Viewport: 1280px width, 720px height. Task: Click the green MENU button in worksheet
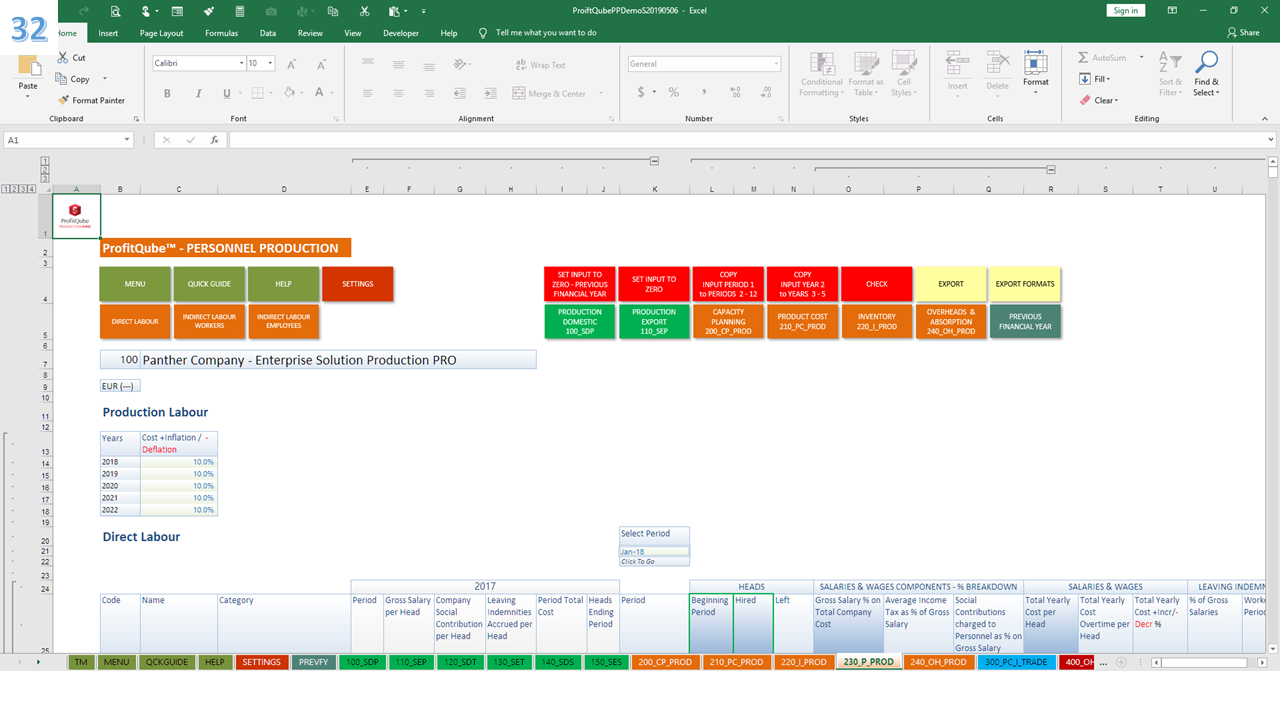tap(135, 284)
